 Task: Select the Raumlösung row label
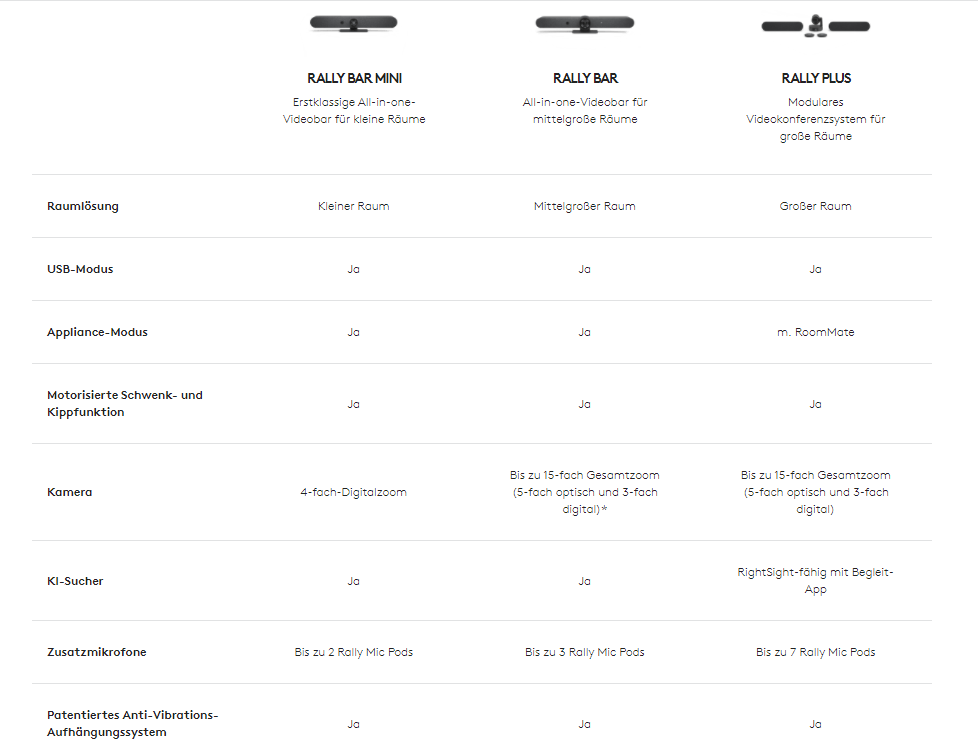pos(82,206)
